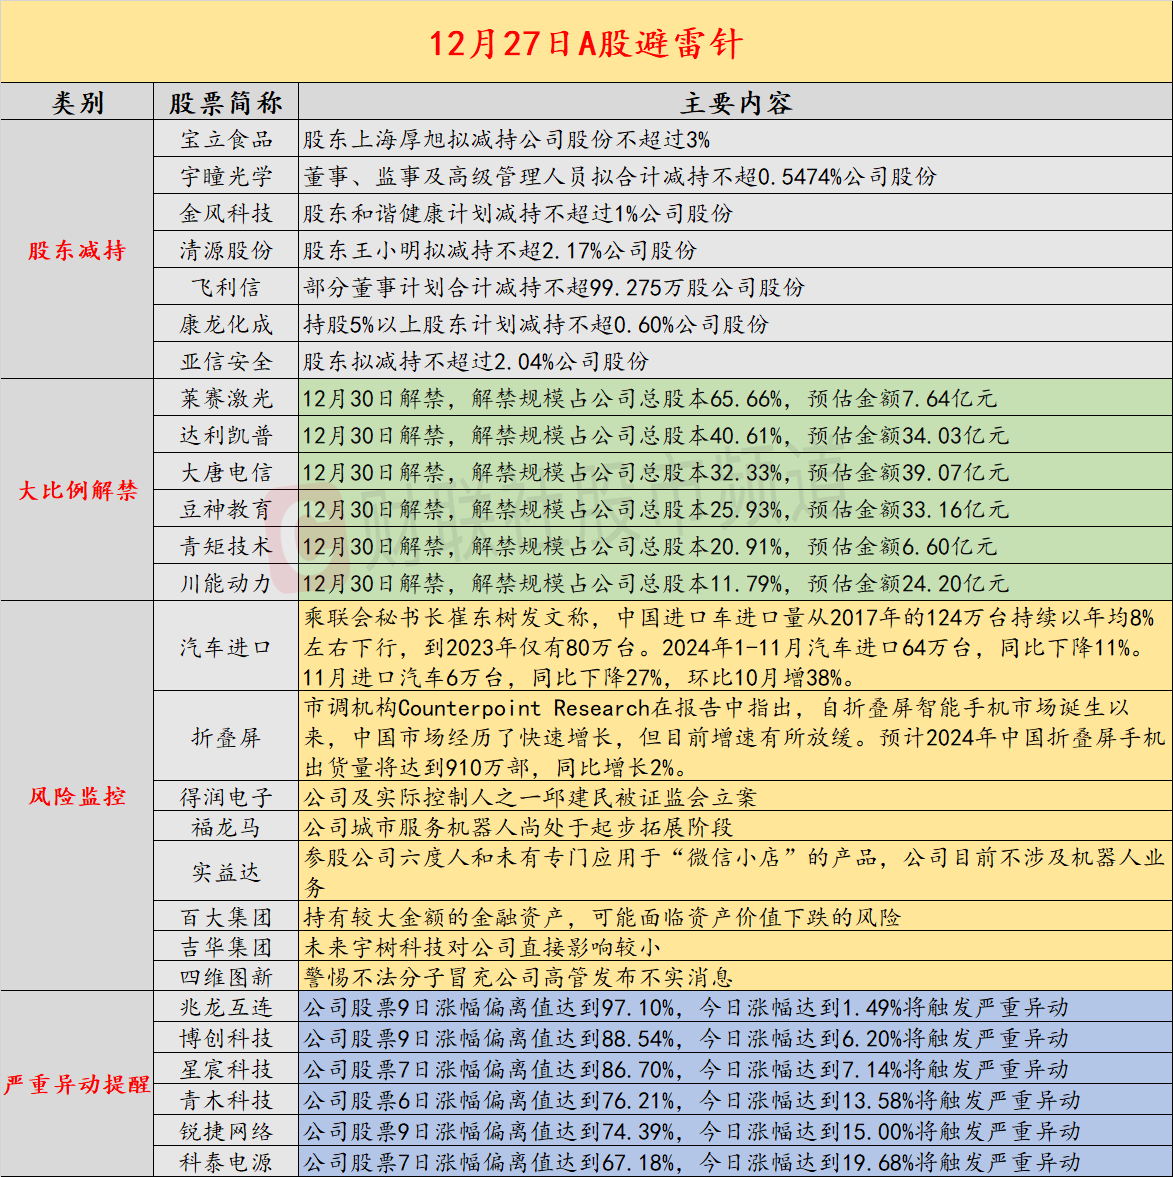Select the 严重异动提醒 category label
The image size is (1173, 1177).
click(x=77, y=1085)
